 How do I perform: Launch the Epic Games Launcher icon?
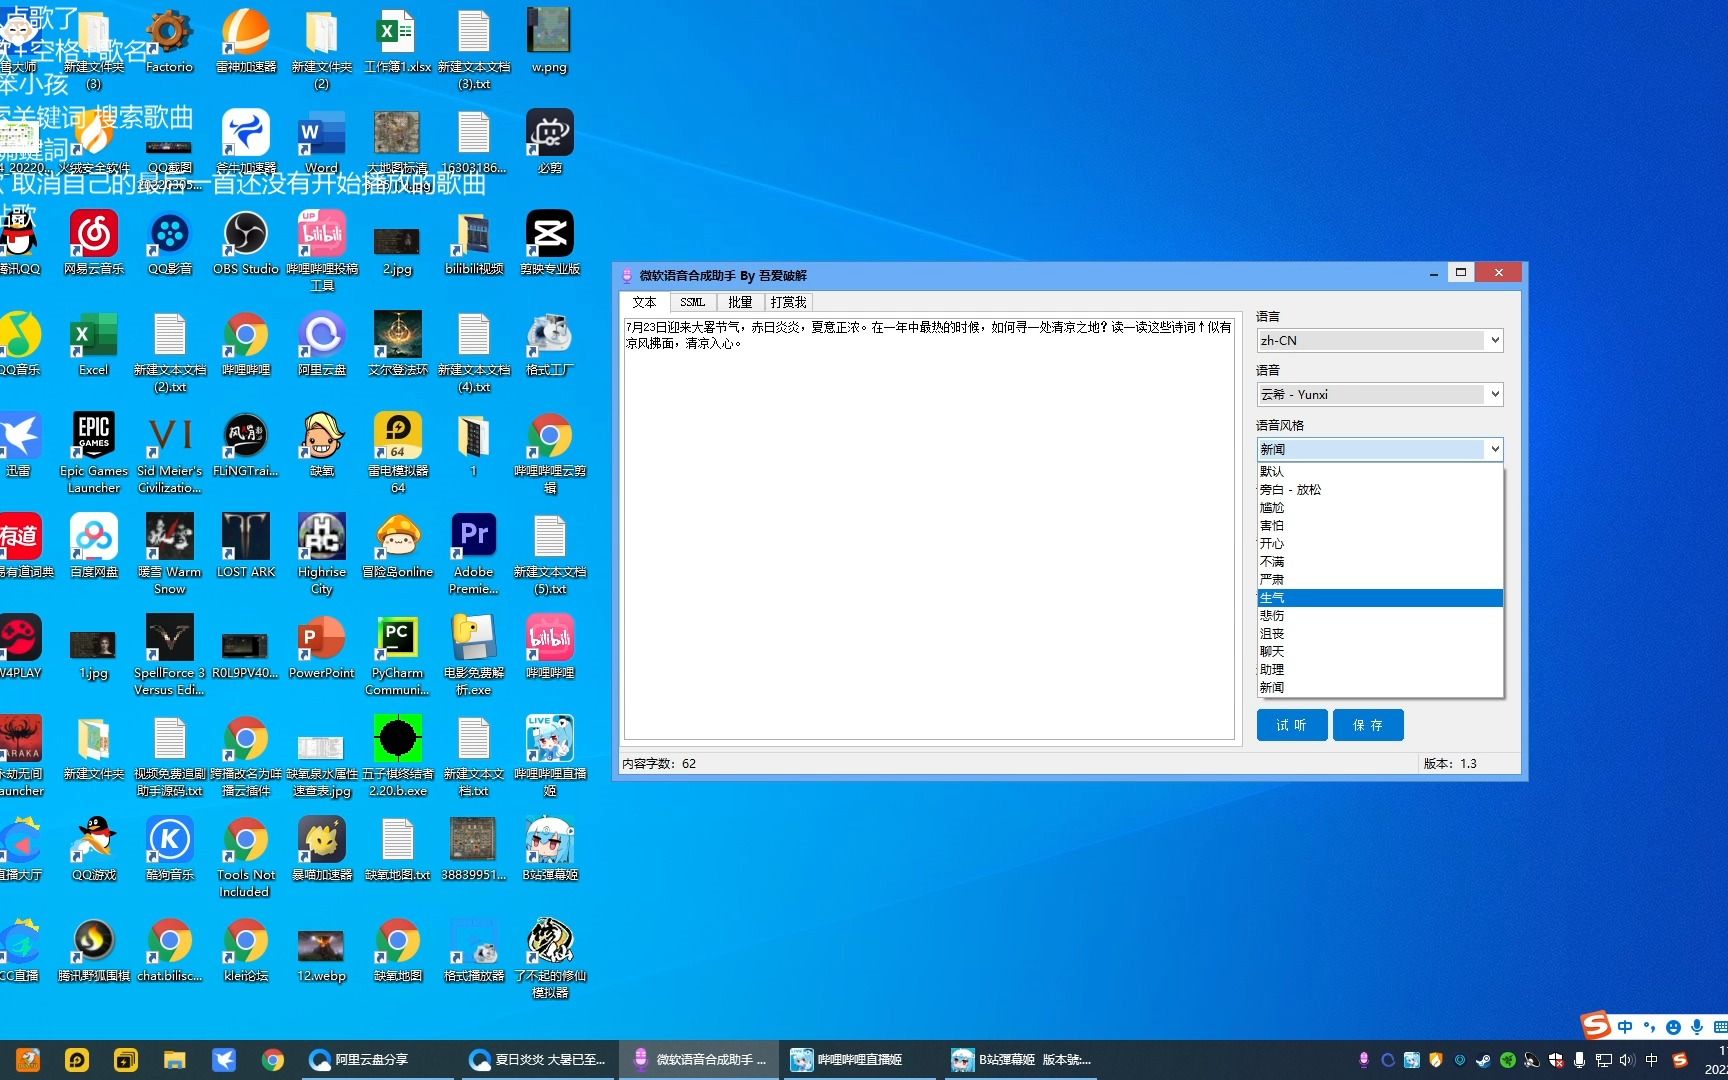click(x=94, y=453)
